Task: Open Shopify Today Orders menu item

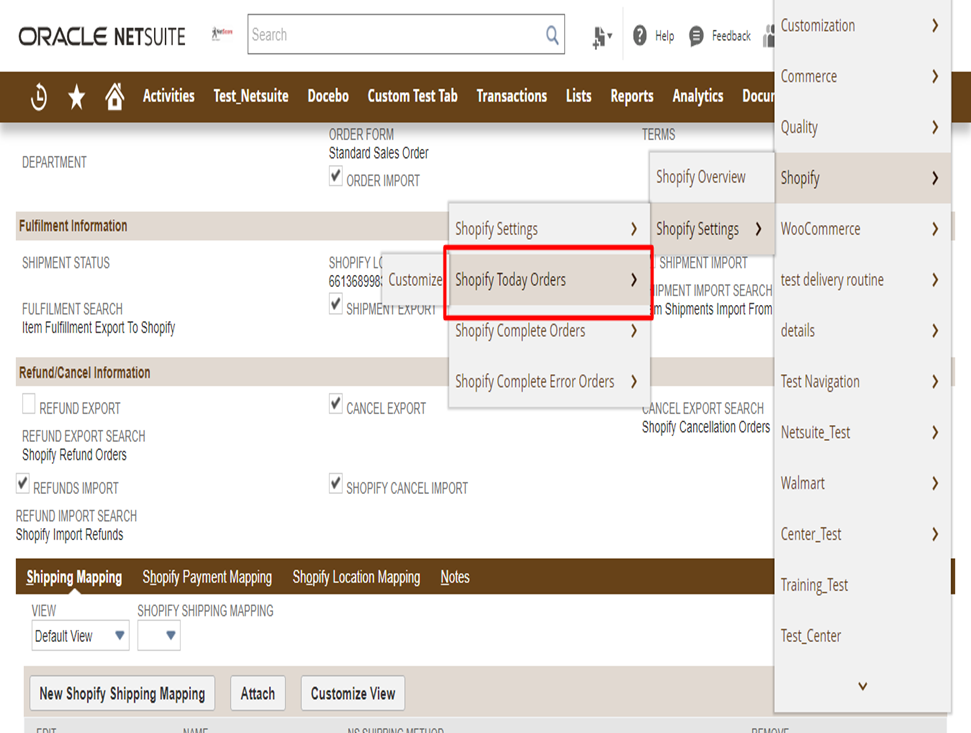Action: click(x=547, y=280)
